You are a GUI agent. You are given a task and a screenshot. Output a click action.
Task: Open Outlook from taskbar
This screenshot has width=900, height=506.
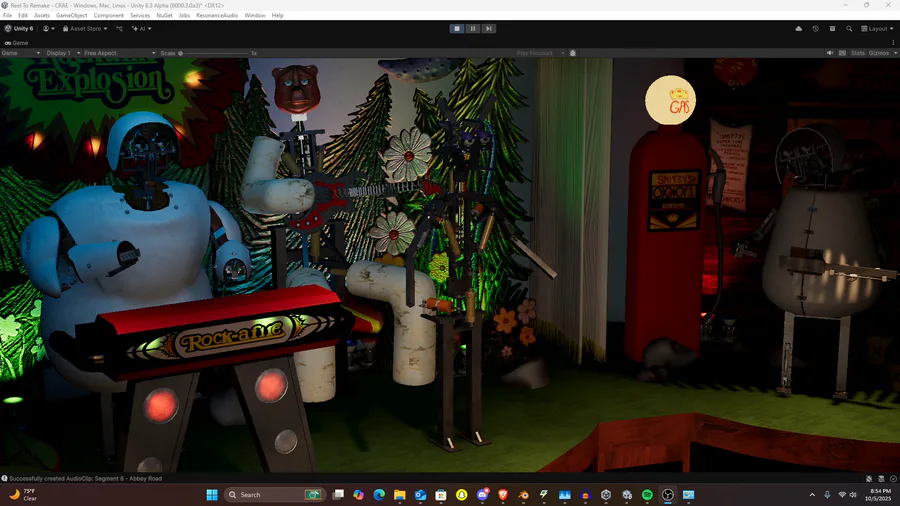coord(420,495)
